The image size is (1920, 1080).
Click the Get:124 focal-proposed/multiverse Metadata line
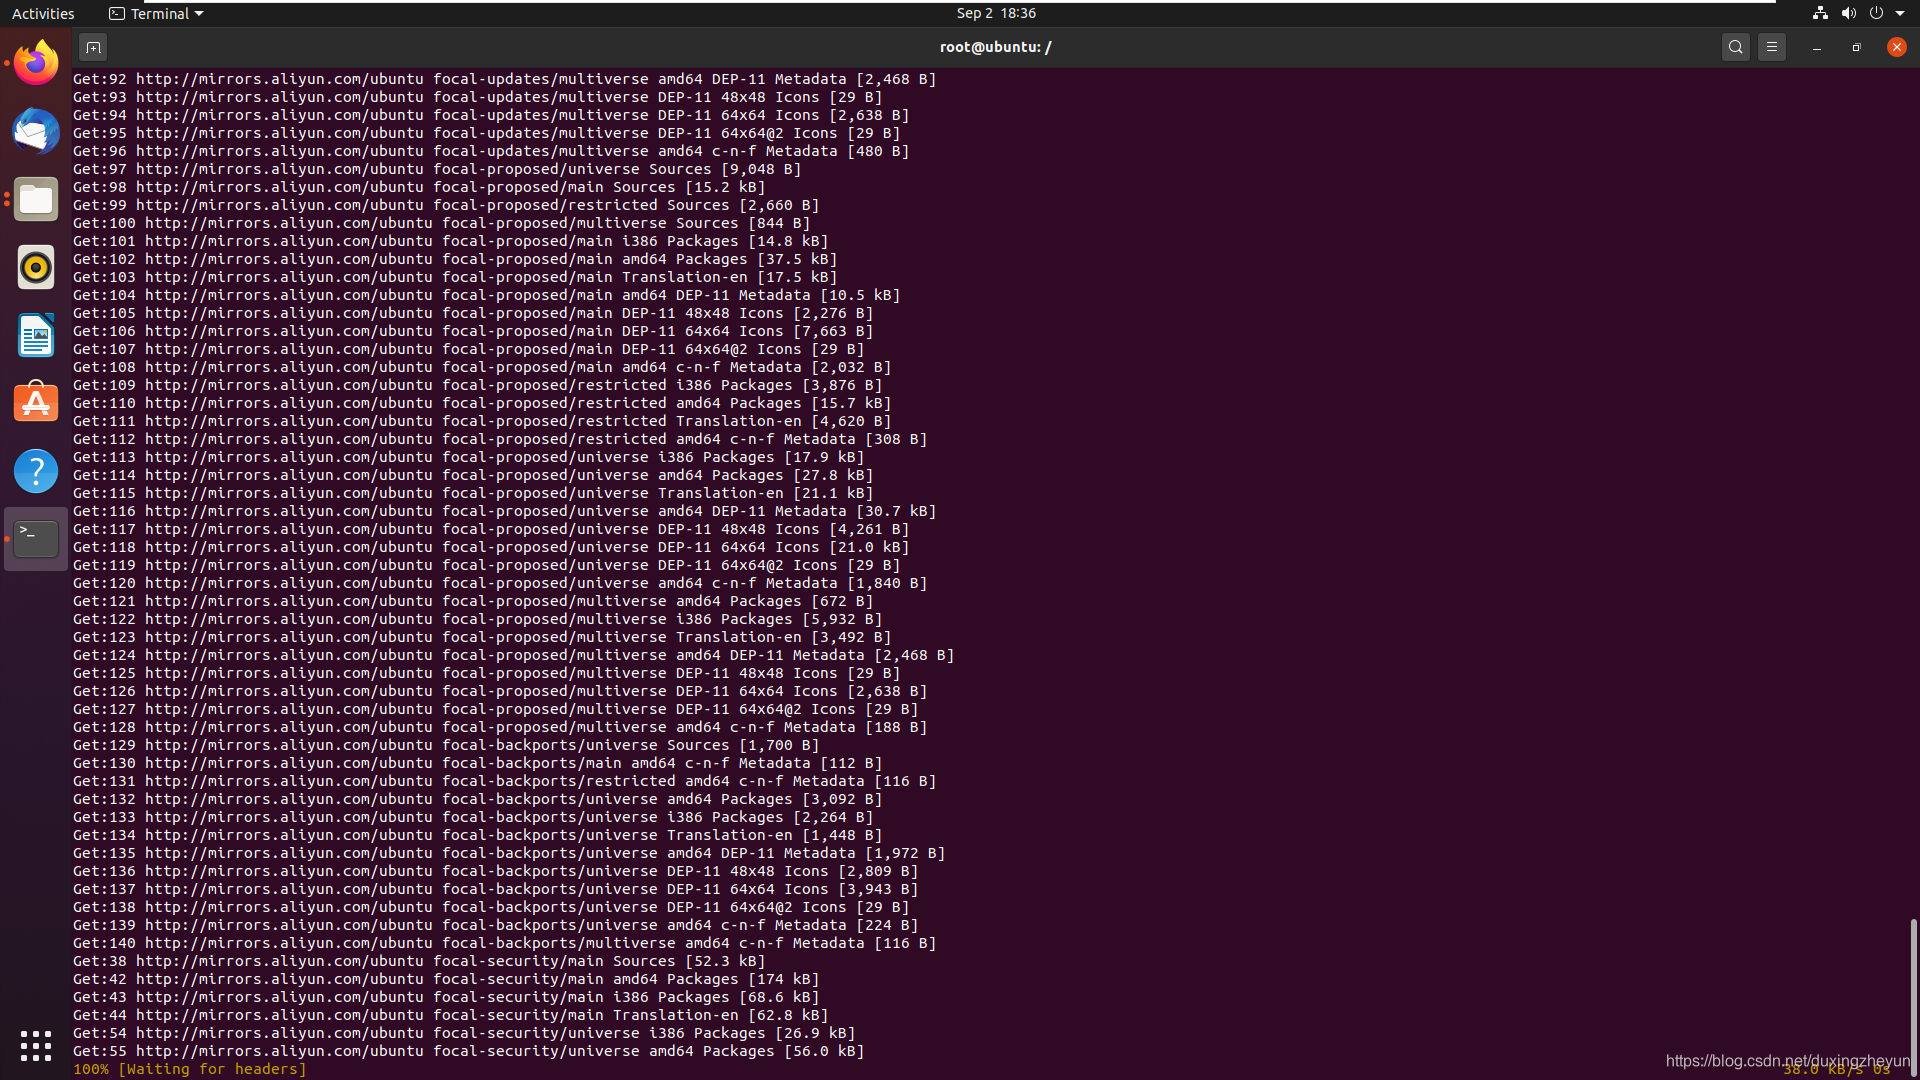pos(513,655)
